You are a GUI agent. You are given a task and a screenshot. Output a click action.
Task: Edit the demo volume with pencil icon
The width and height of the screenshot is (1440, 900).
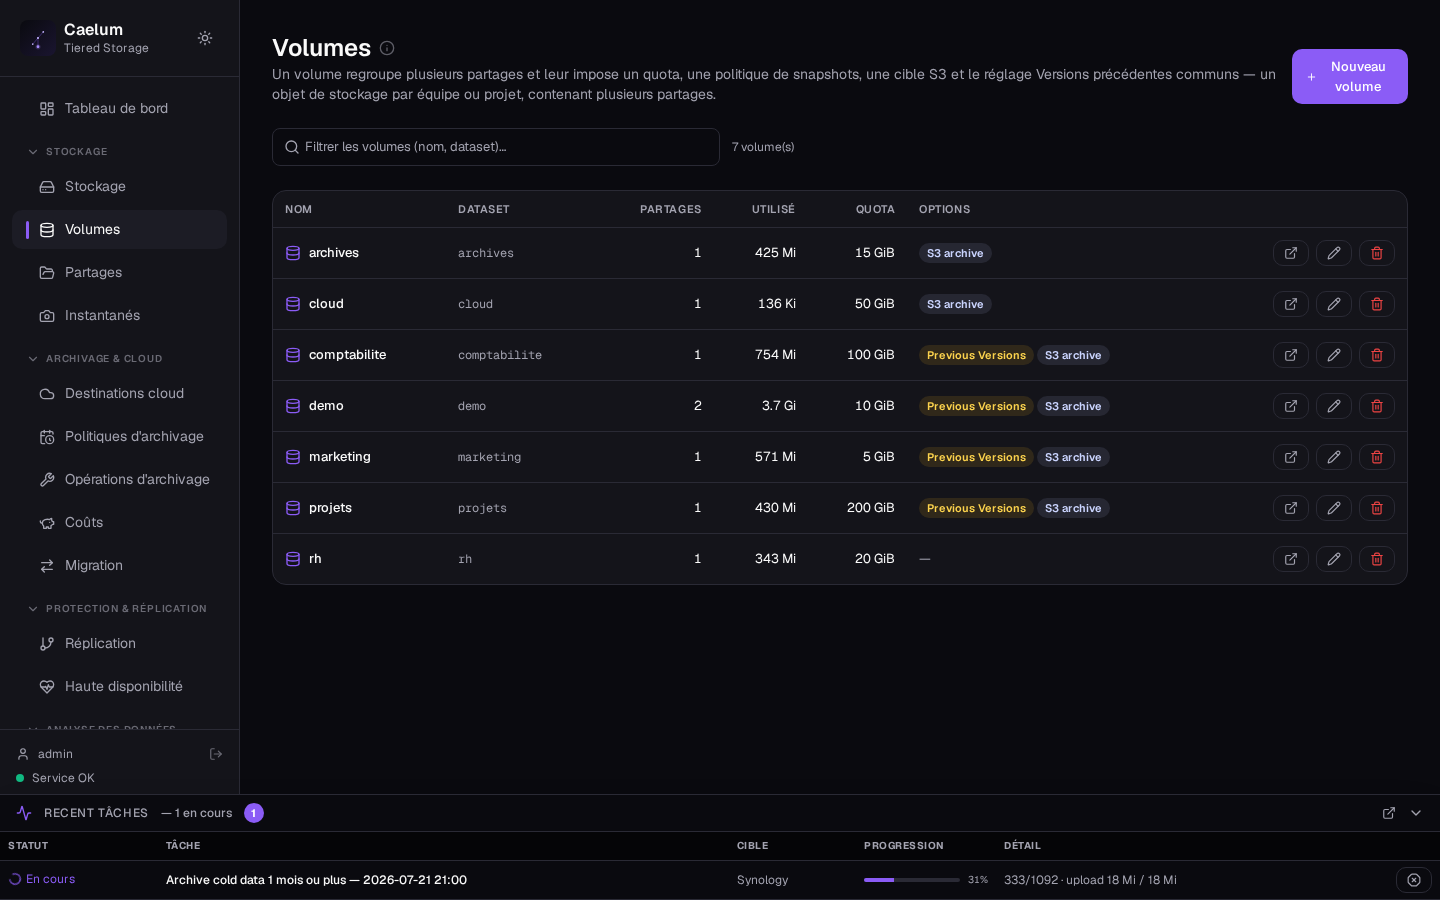point(1334,406)
